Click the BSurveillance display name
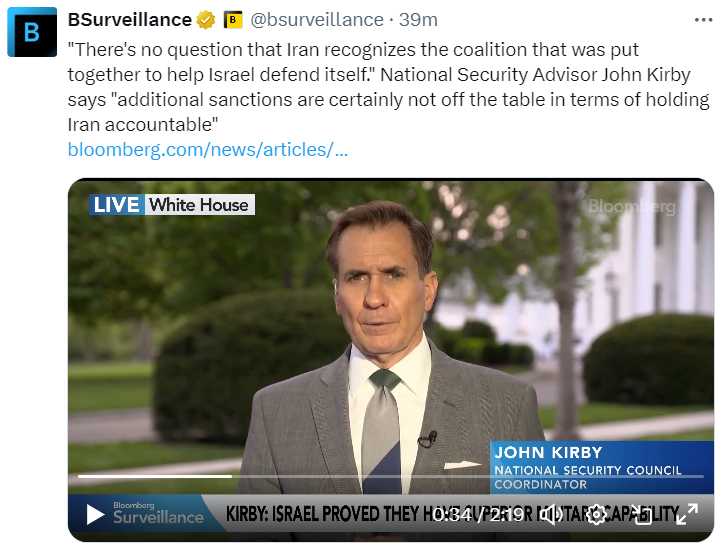Screen dimensions: 724x547 (x=129, y=20)
